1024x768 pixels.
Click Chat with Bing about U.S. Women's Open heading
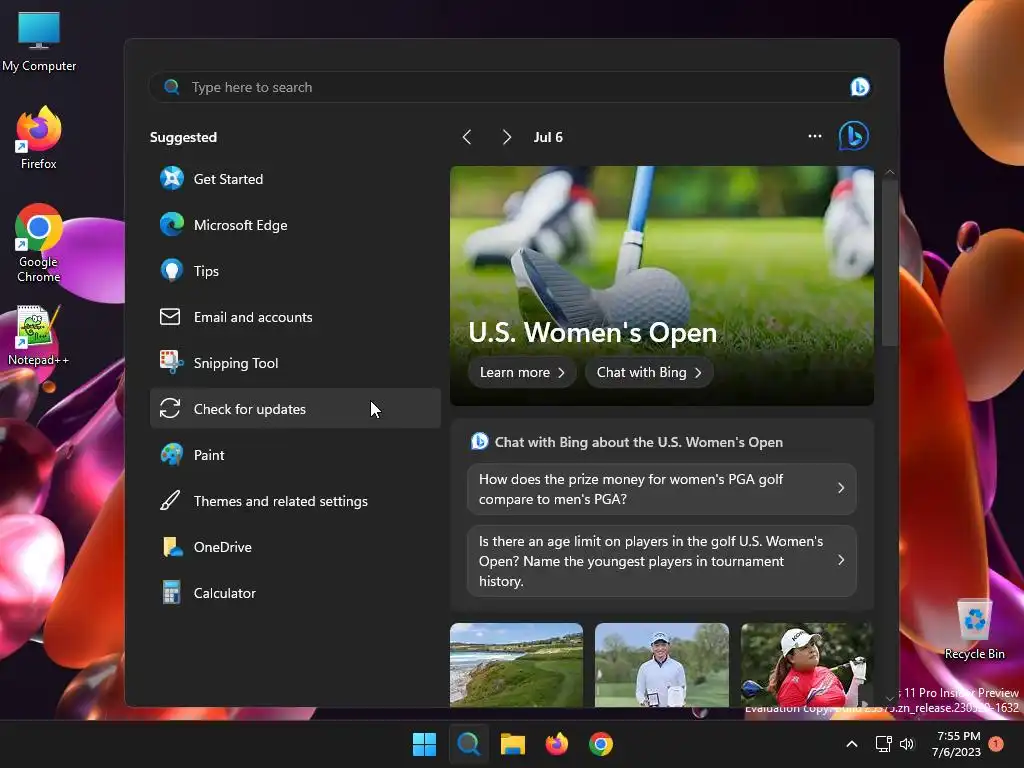point(639,442)
